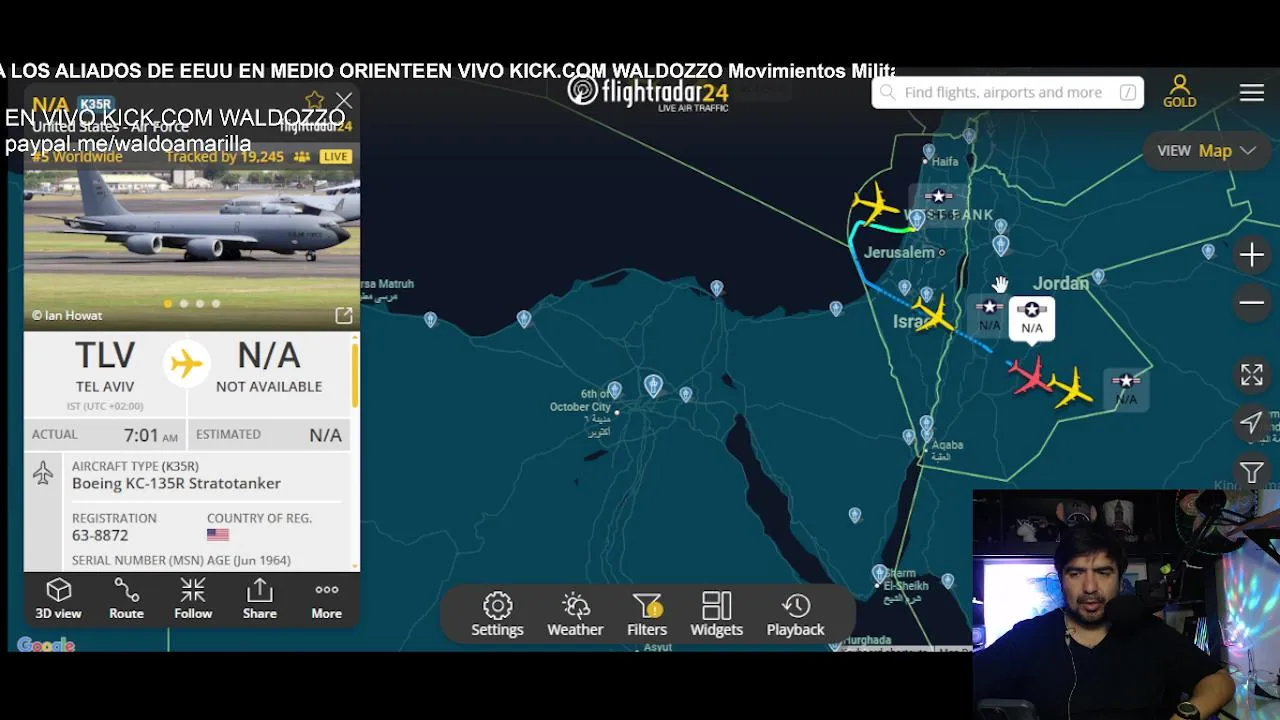This screenshot has width=1280, height=720.
Task: Click the Jordan map label
Action: [x=1061, y=284]
